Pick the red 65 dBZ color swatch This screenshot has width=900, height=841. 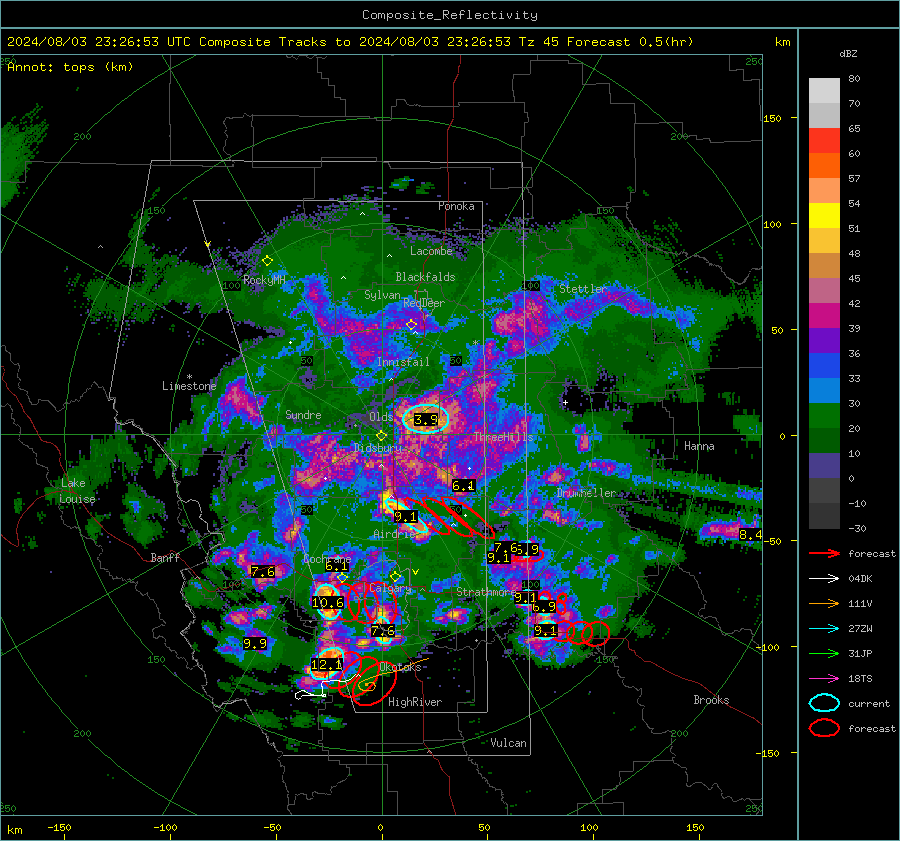tap(824, 141)
